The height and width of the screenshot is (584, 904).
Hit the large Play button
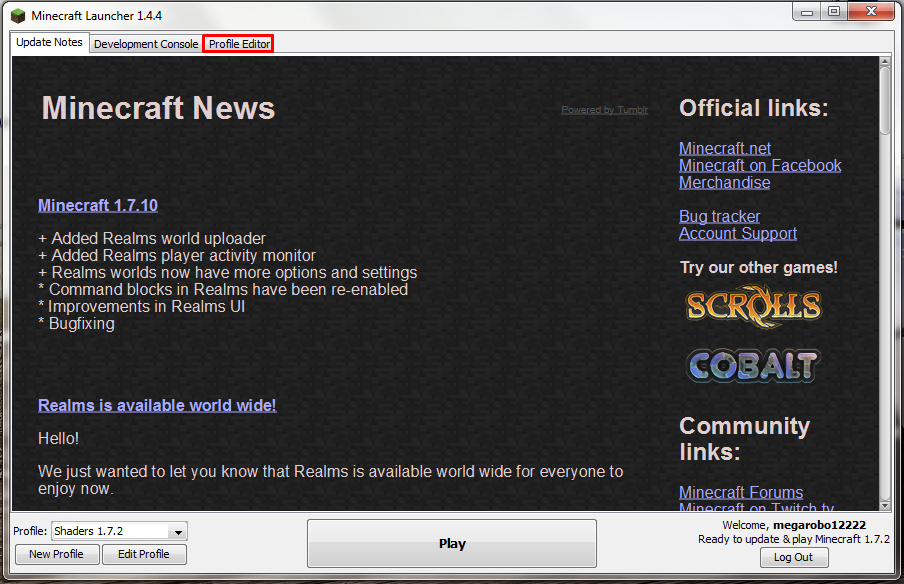(x=451, y=544)
